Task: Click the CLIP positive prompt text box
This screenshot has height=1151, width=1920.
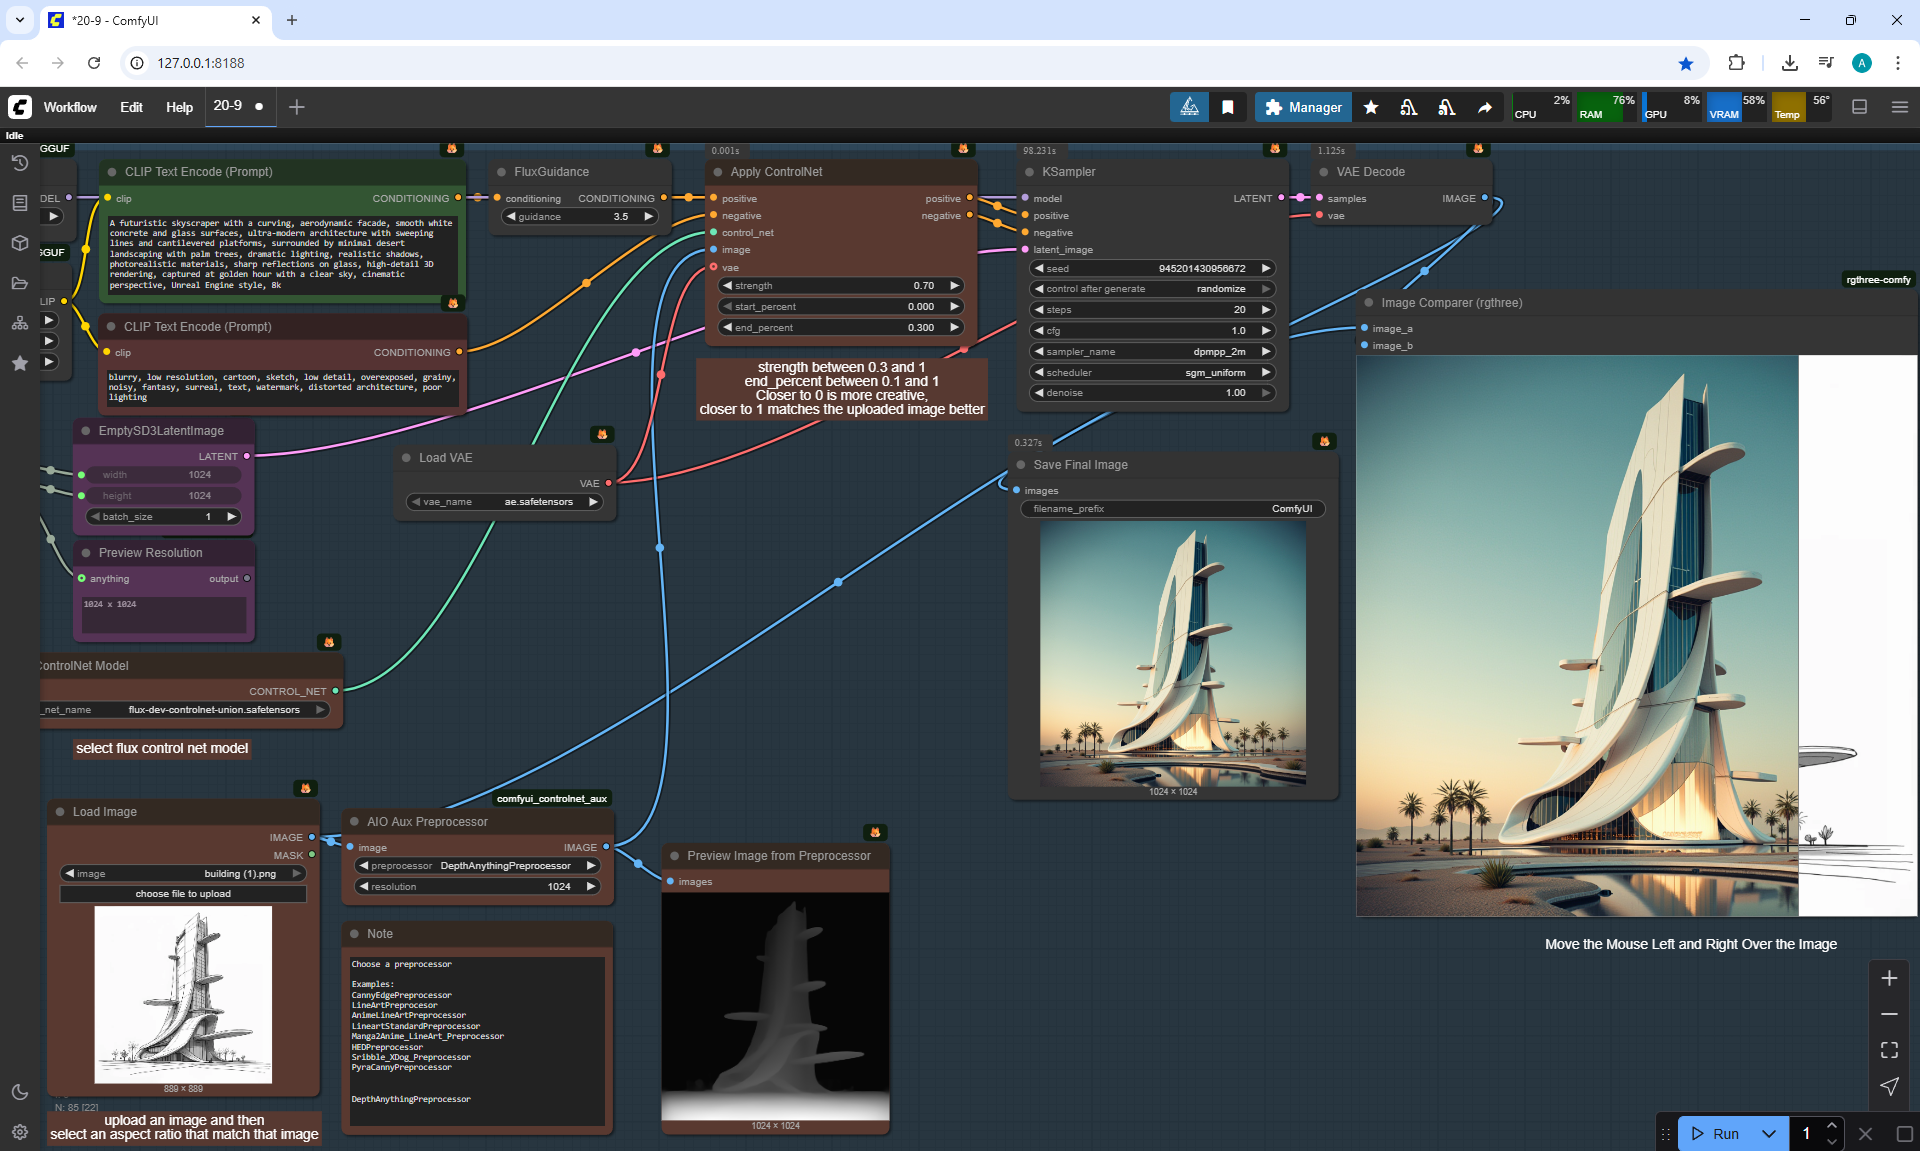Action: 281,254
